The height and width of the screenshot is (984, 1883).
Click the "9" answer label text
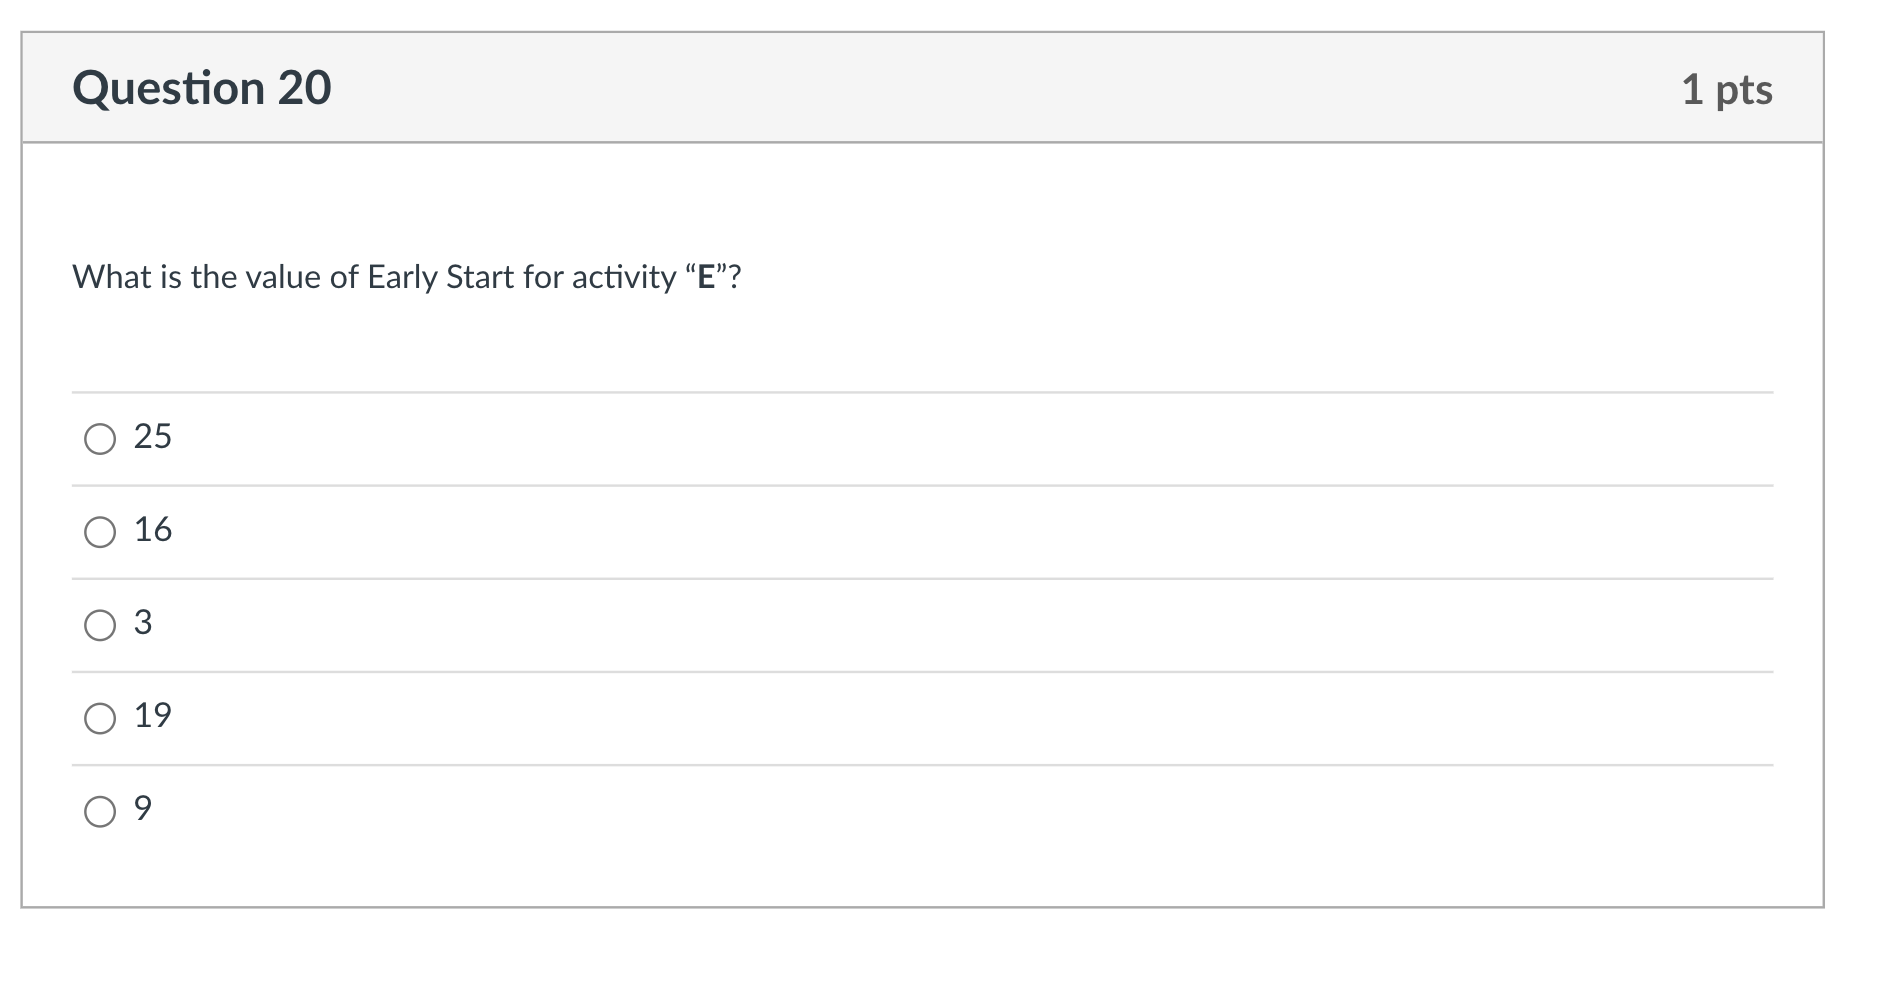coord(143,808)
